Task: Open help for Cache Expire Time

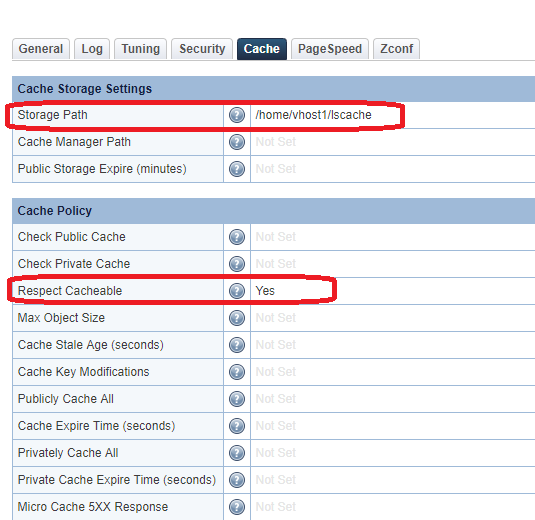Action: (x=237, y=426)
